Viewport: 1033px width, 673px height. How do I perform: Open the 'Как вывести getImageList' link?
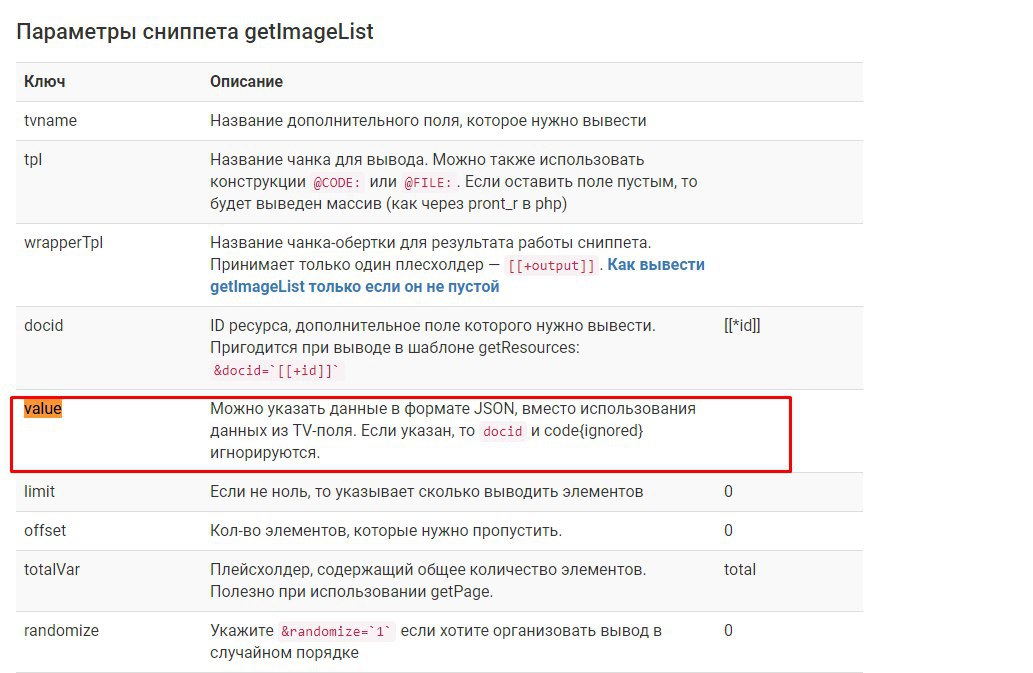(x=457, y=275)
